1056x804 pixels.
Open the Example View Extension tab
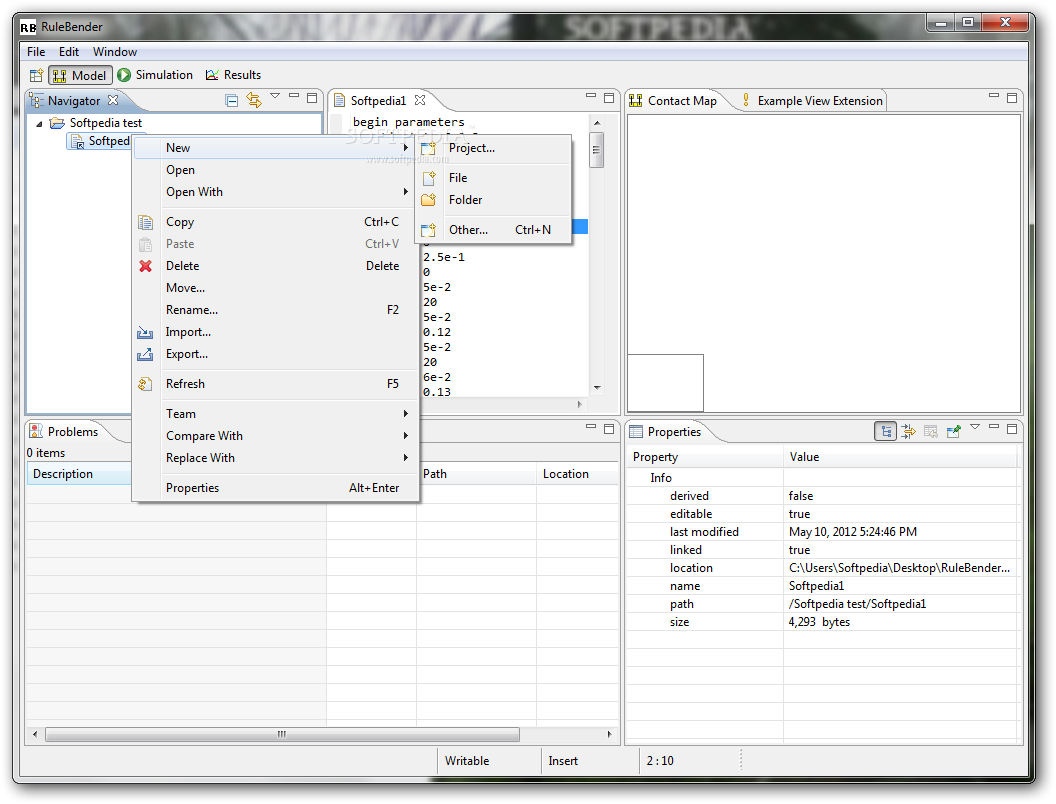click(x=812, y=100)
